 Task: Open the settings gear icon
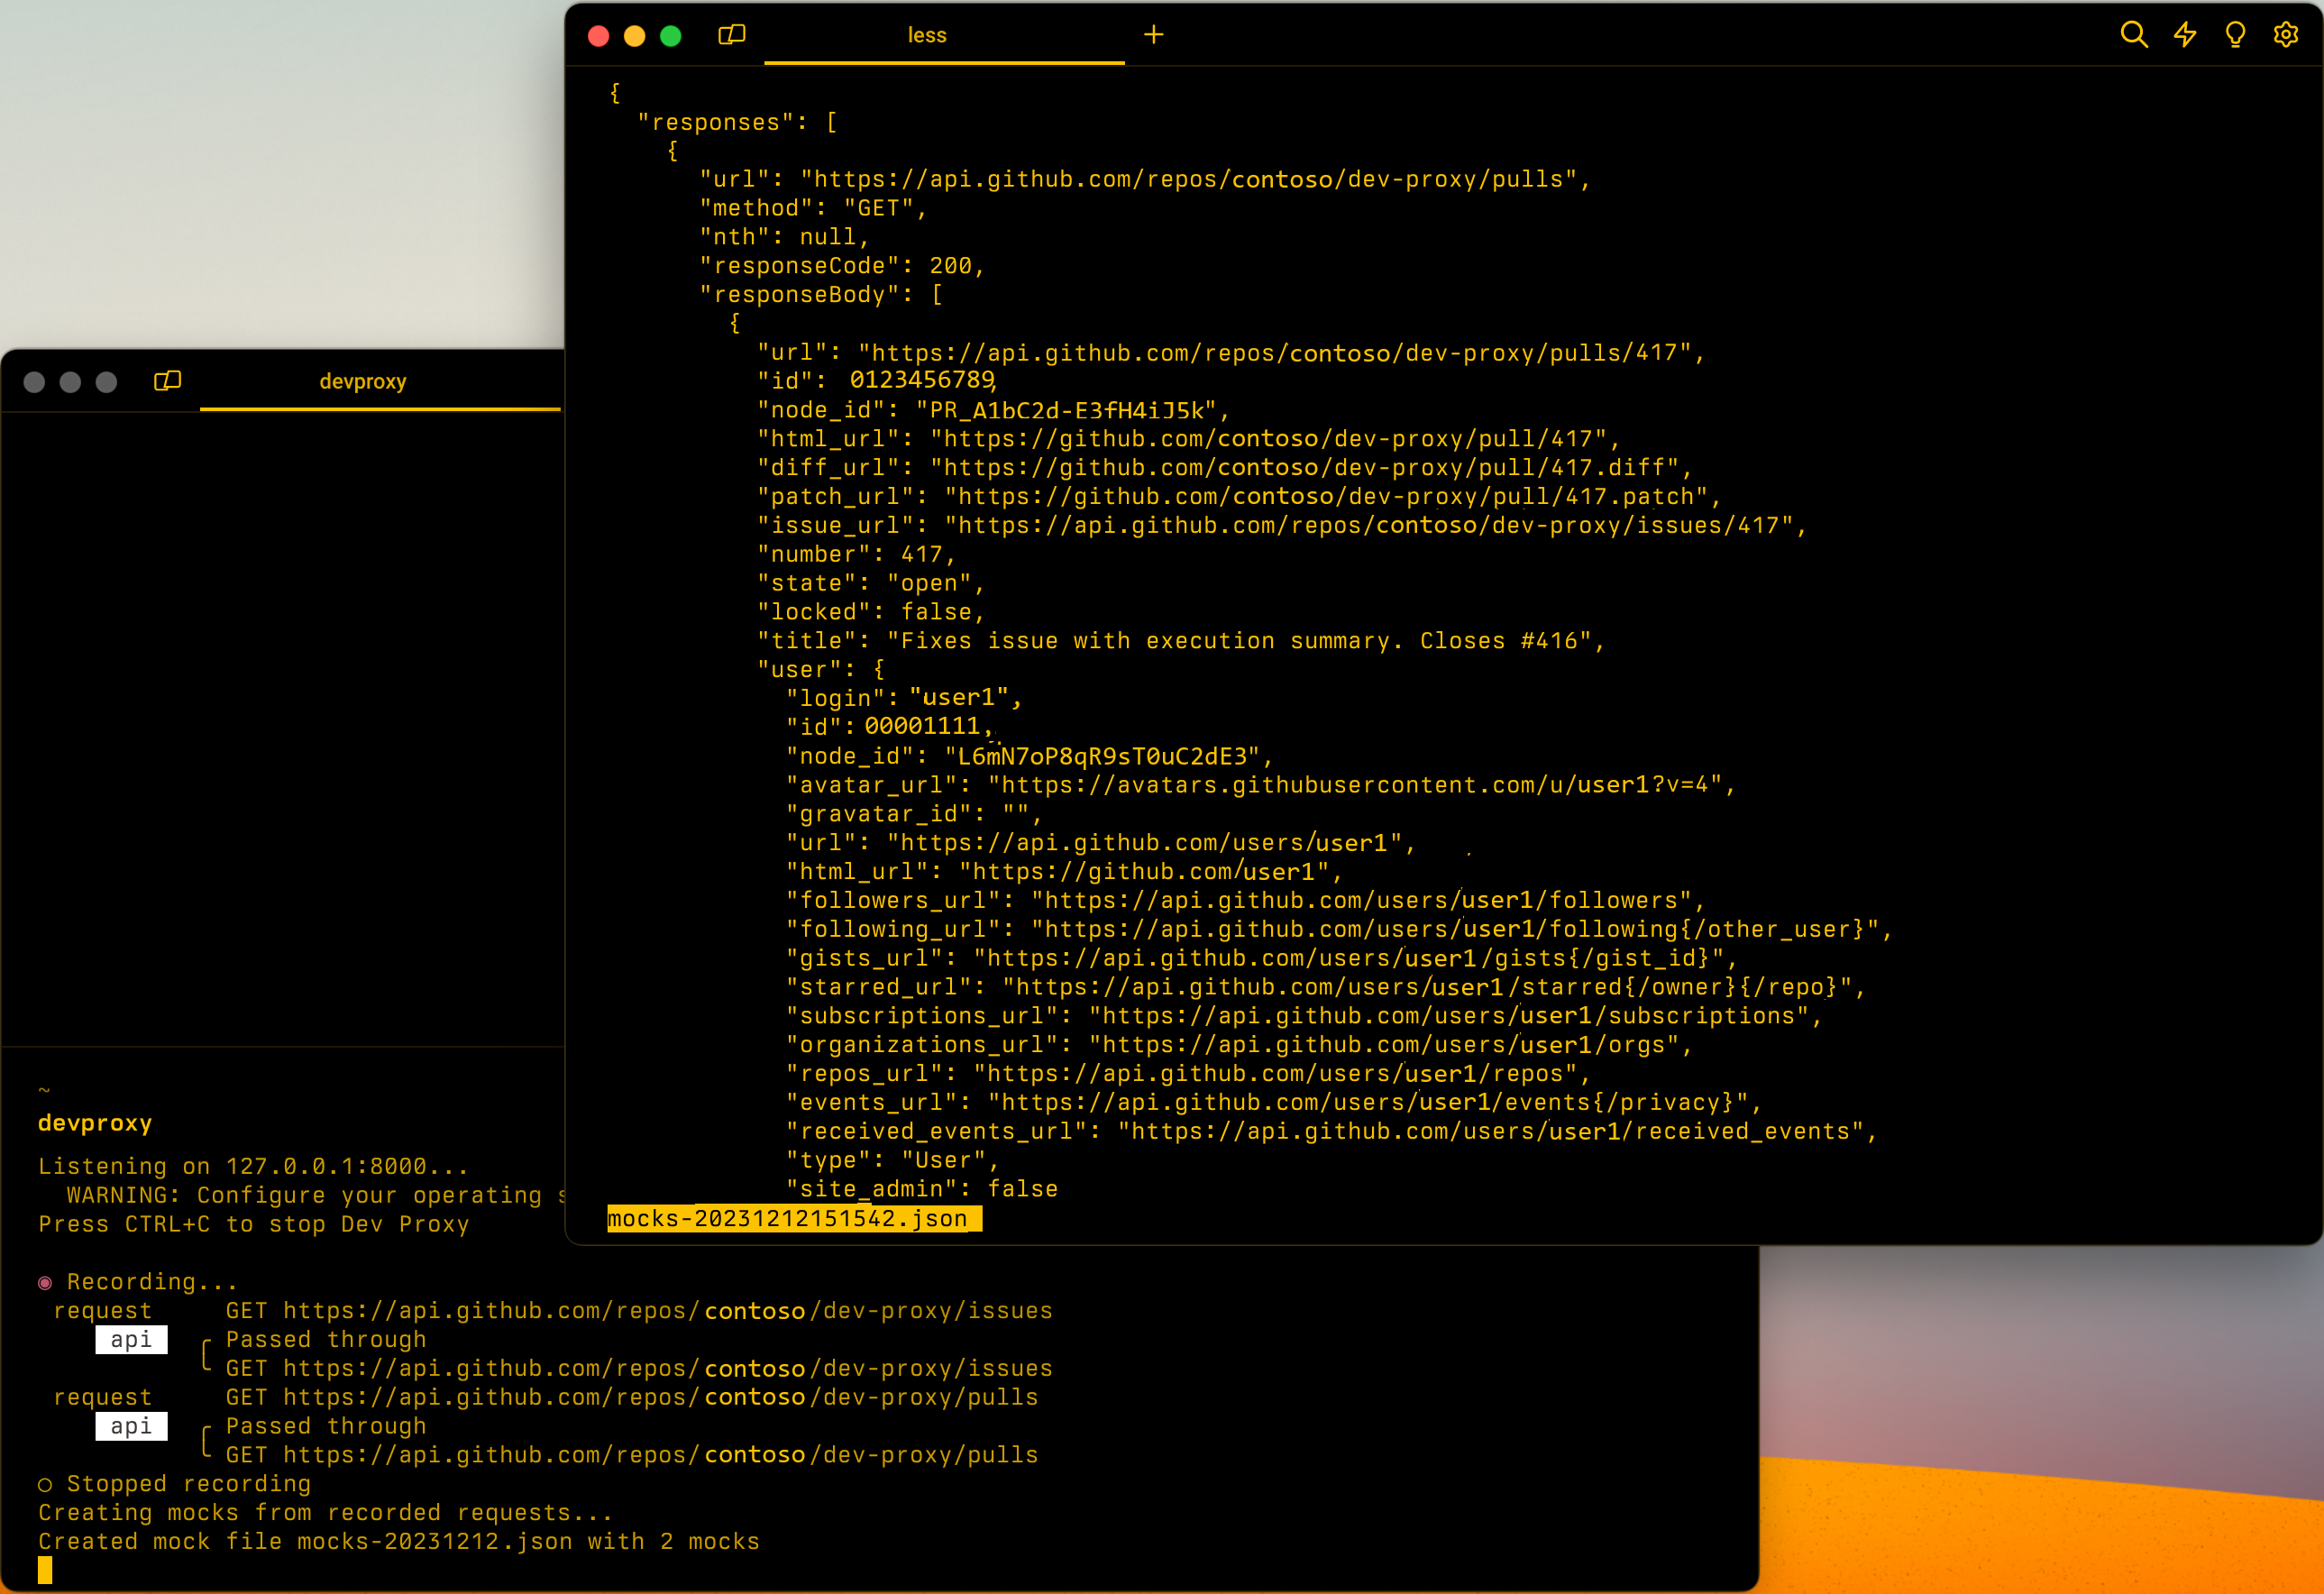[x=2285, y=35]
